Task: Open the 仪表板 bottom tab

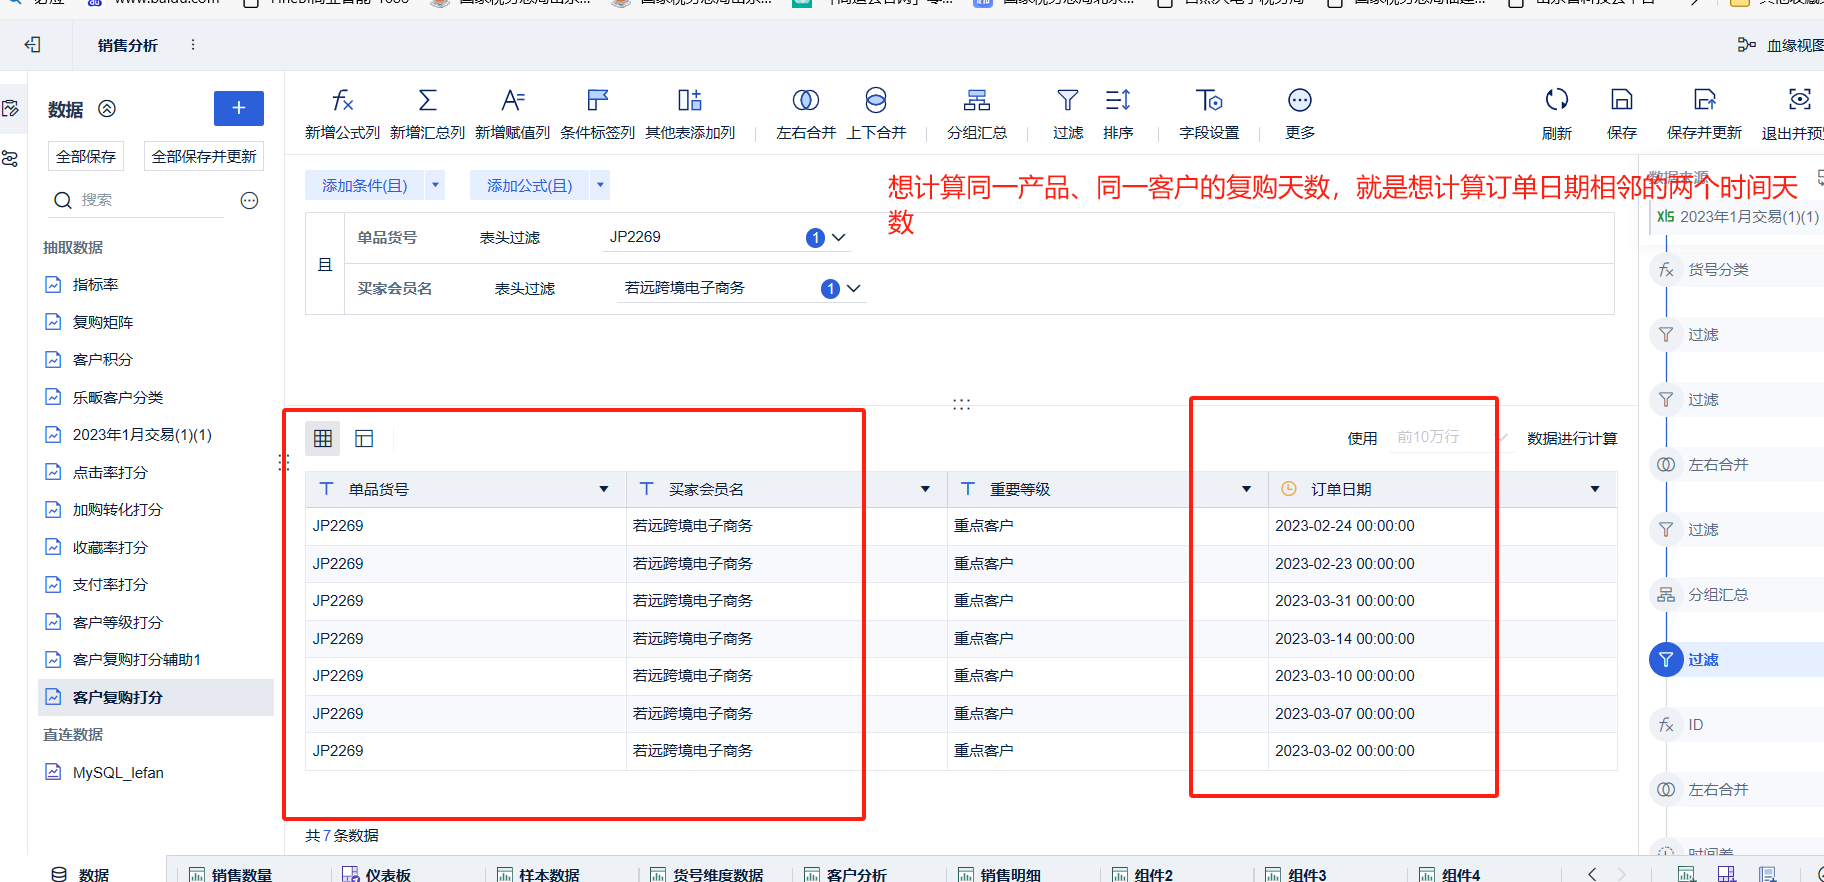Action: click(376, 875)
